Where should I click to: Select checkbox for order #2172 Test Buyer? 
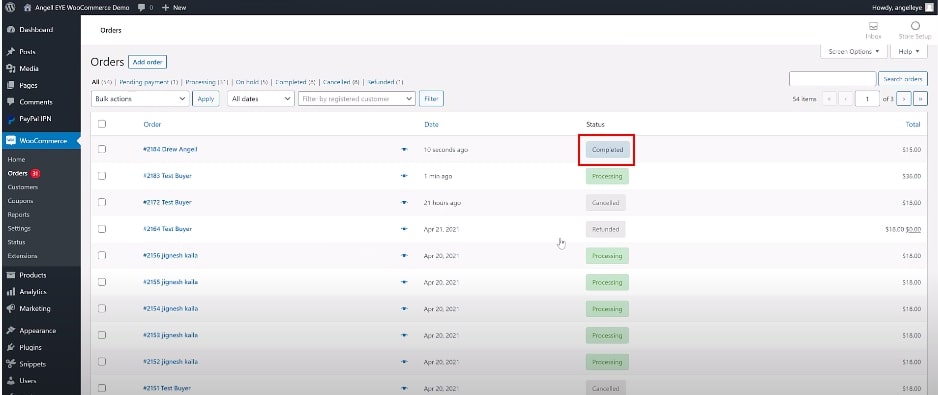click(102, 202)
